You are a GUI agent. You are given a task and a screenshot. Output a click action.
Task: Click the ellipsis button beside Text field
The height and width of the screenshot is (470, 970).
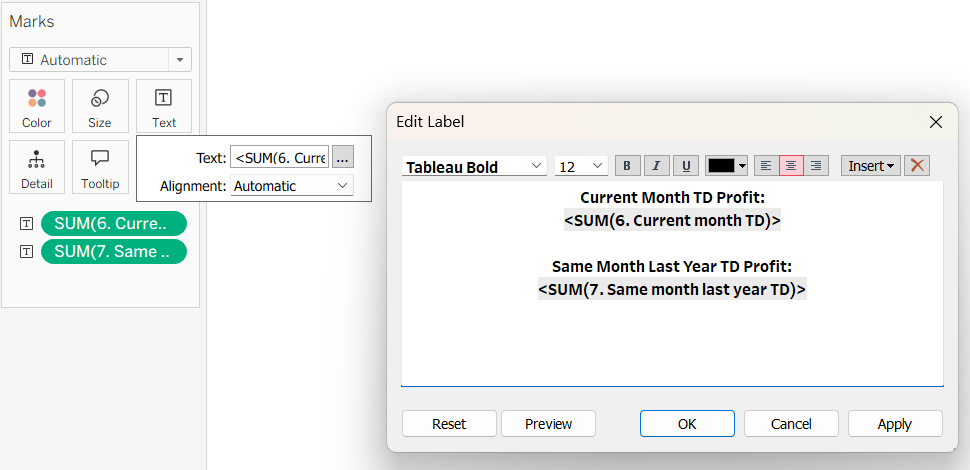tap(343, 157)
